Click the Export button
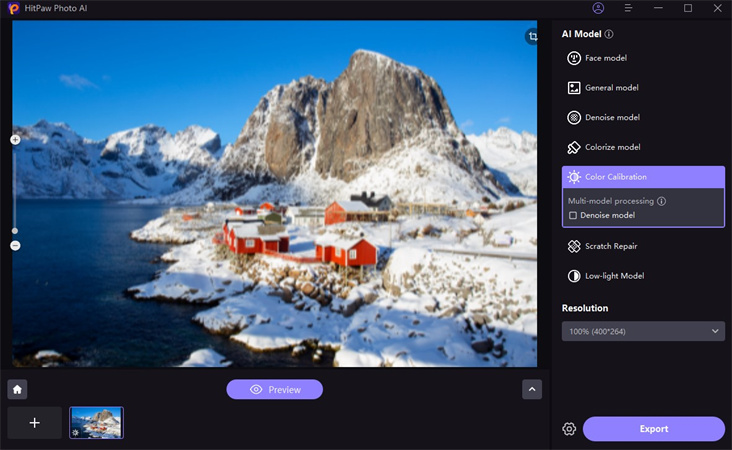 coord(654,429)
